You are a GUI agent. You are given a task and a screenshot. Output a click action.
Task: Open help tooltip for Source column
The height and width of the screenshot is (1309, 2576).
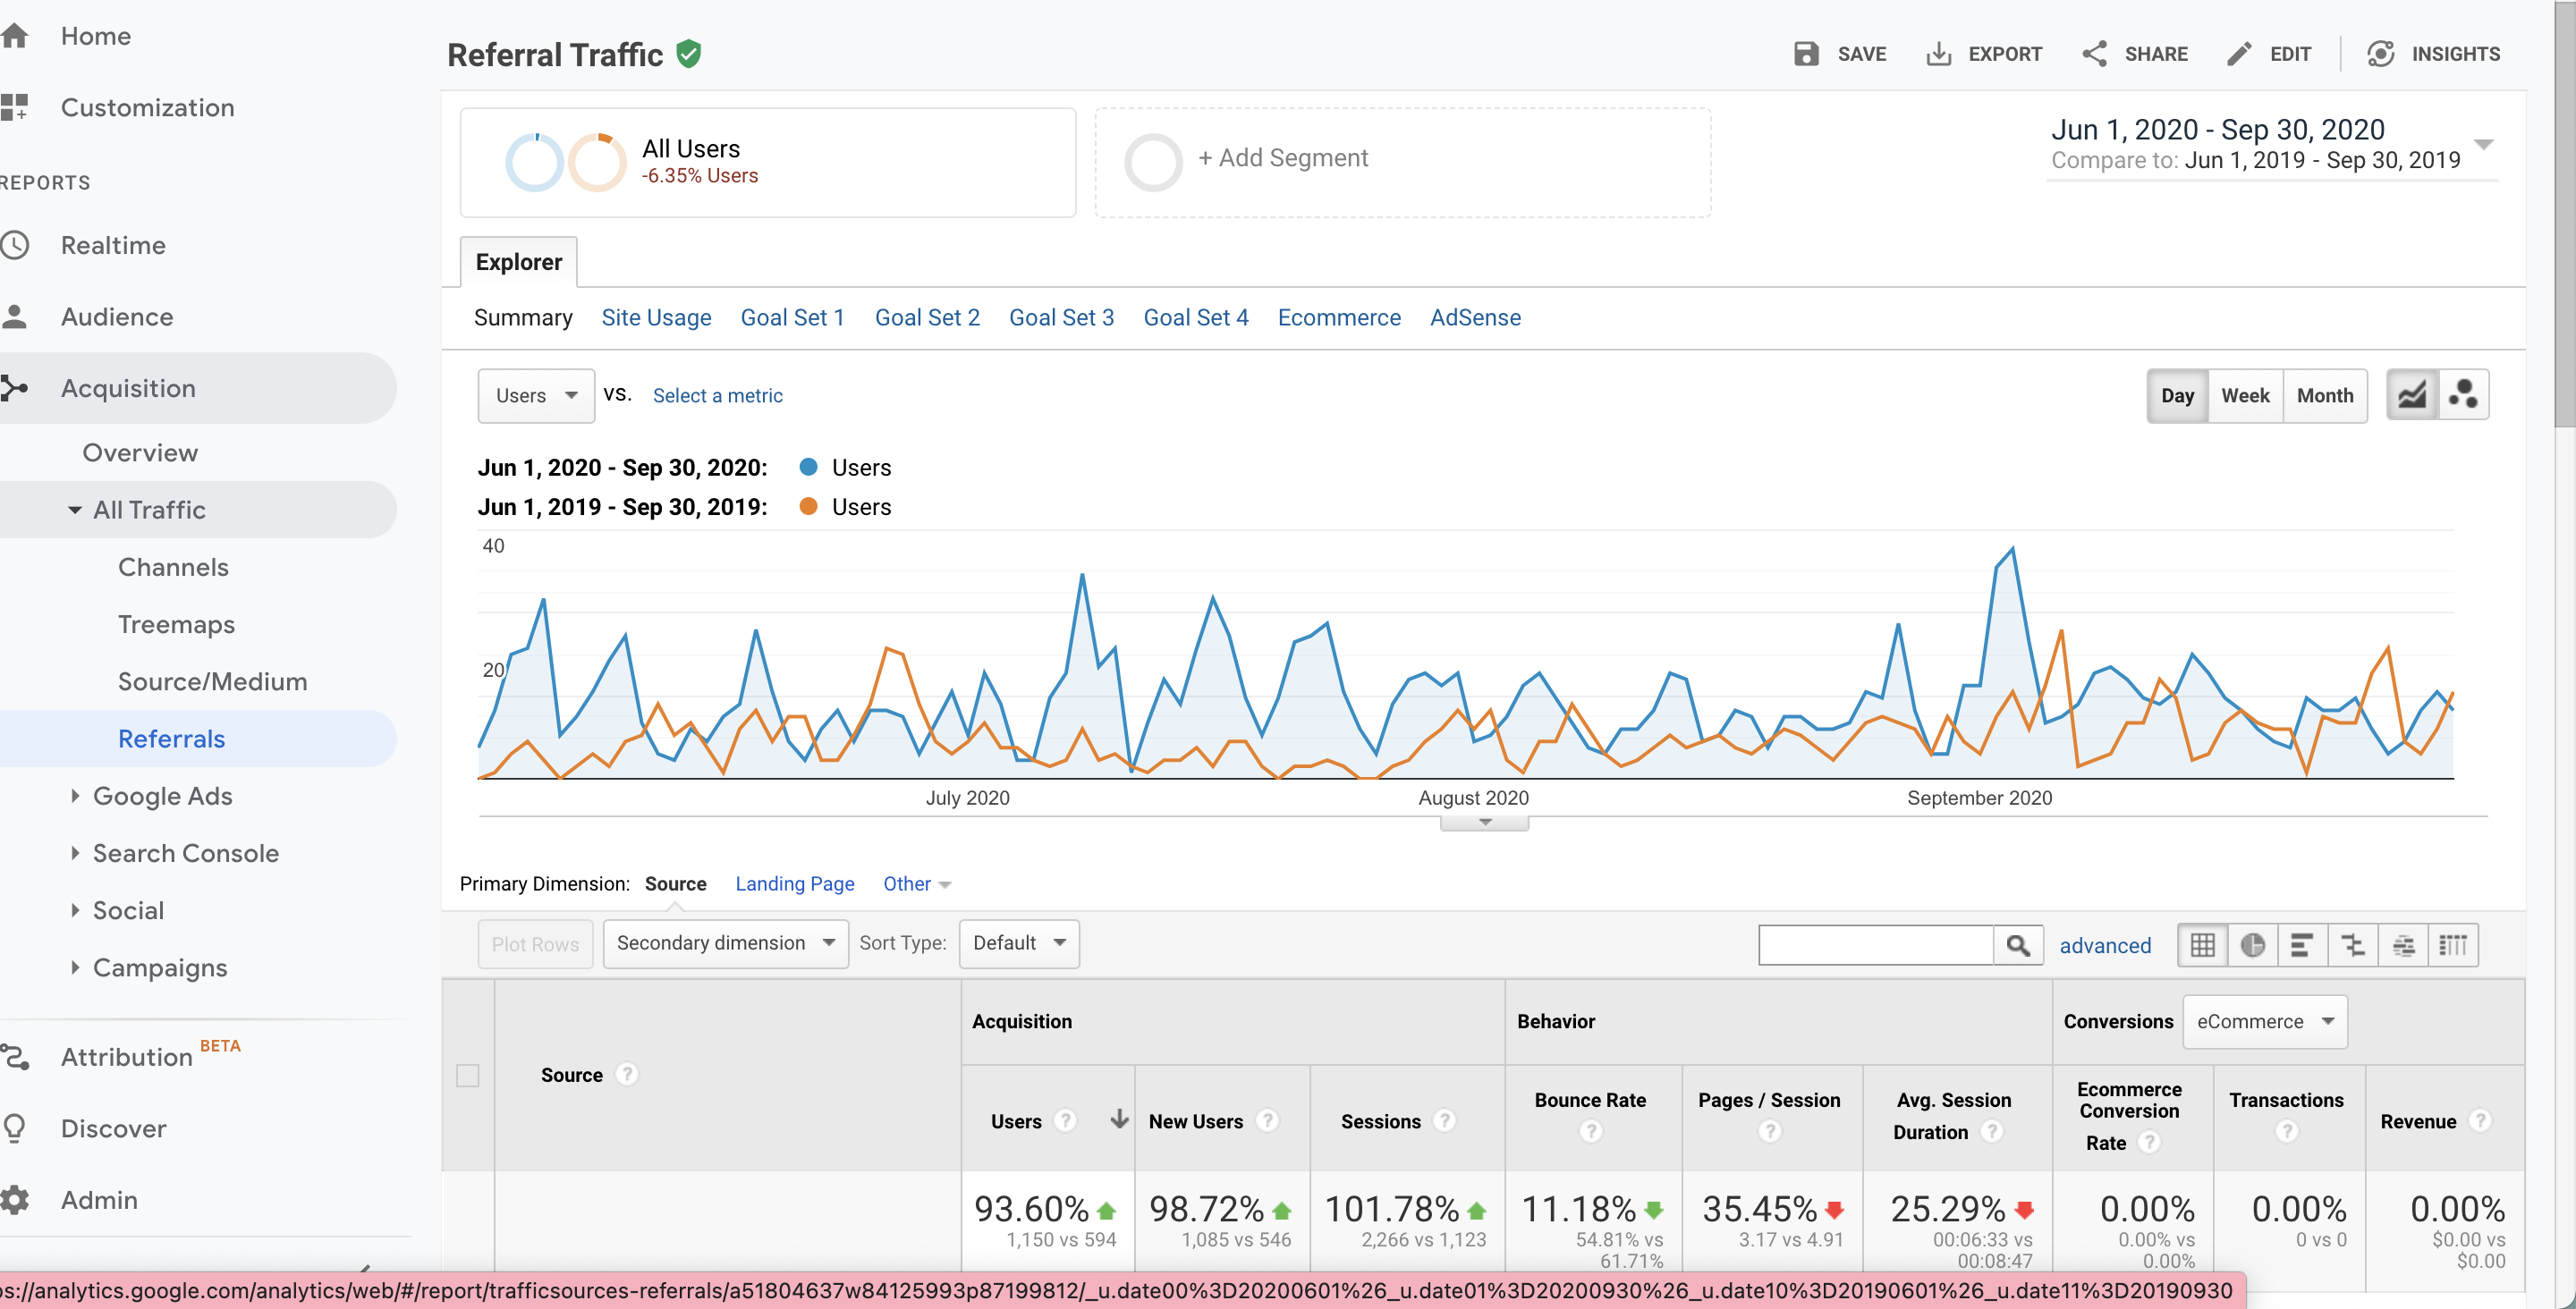pyautogui.click(x=626, y=1074)
